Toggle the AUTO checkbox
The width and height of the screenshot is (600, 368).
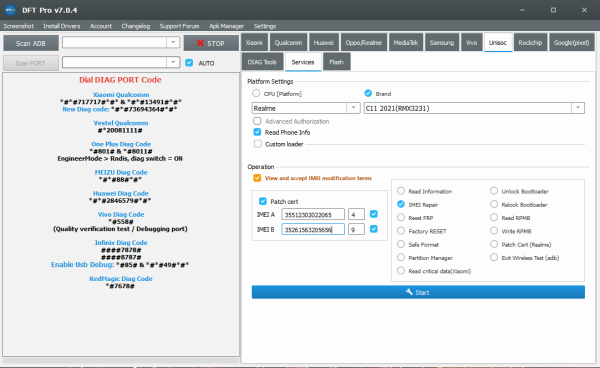[189, 63]
